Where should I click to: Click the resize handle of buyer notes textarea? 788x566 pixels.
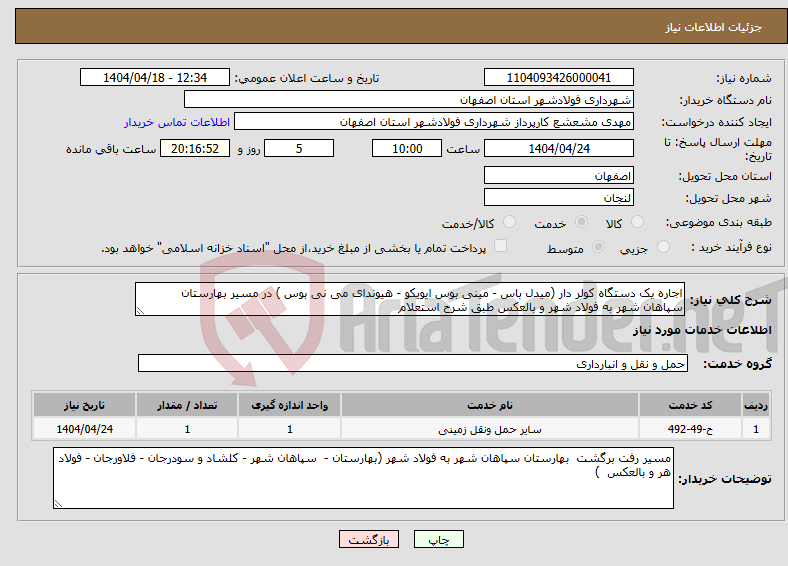[x=58, y=504]
